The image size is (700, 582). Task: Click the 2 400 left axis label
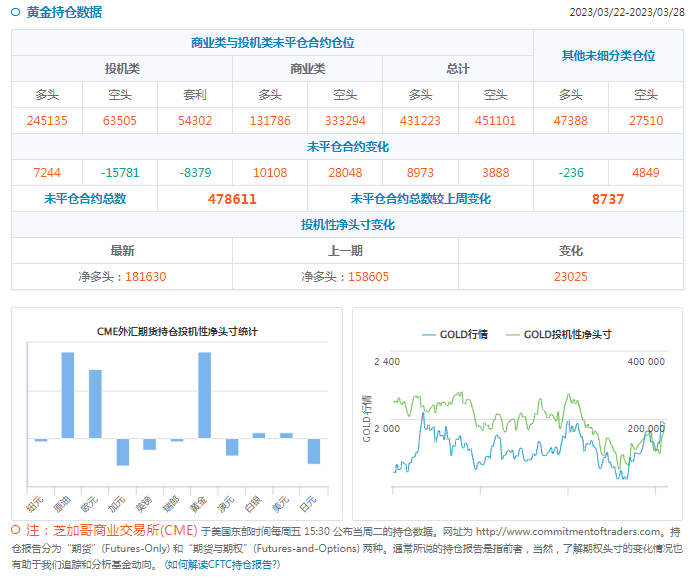(x=387, y=362)
